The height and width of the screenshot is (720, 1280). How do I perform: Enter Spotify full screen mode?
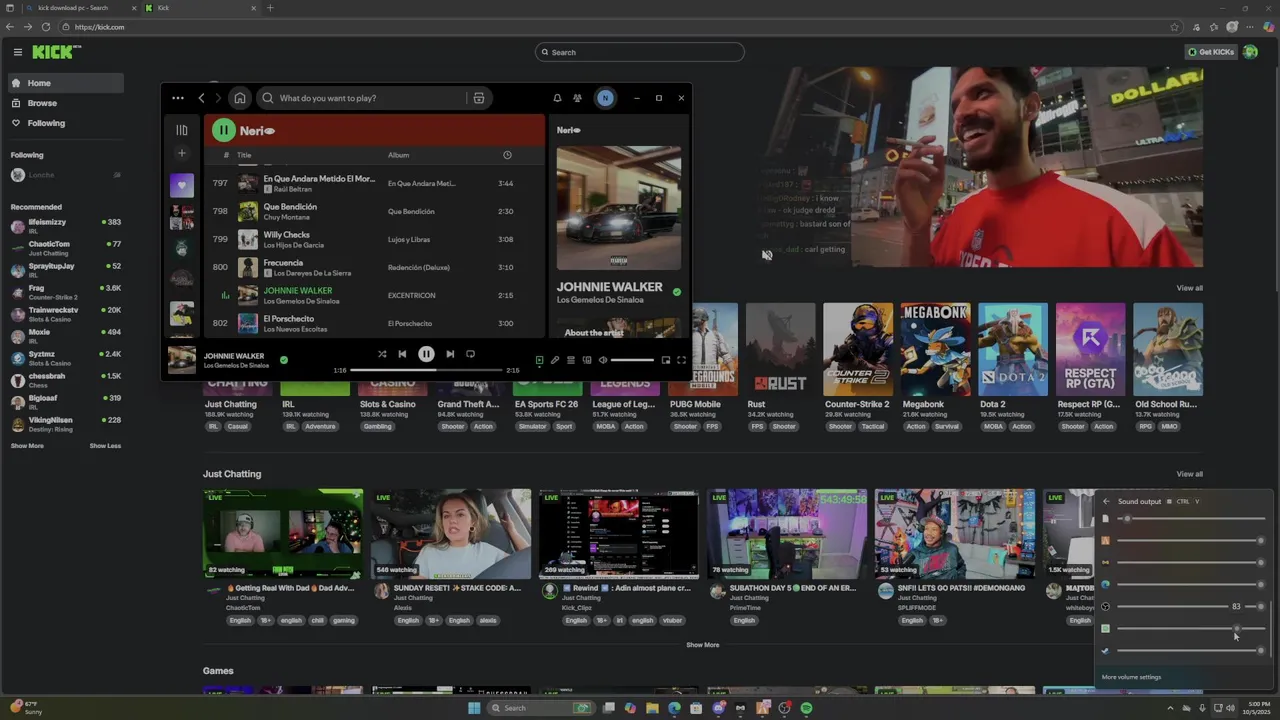click(x=681, y=360)
